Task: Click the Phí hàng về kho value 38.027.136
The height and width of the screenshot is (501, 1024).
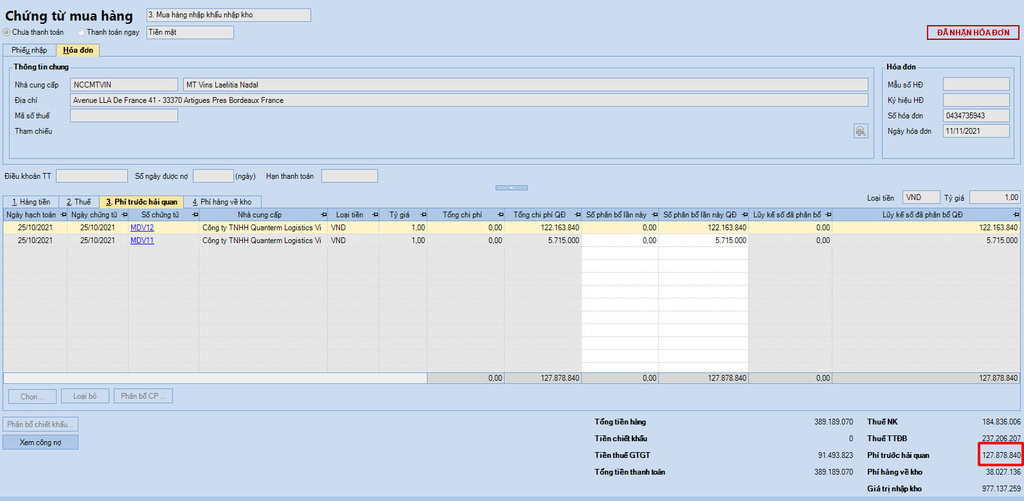Action: (1002, 472)
